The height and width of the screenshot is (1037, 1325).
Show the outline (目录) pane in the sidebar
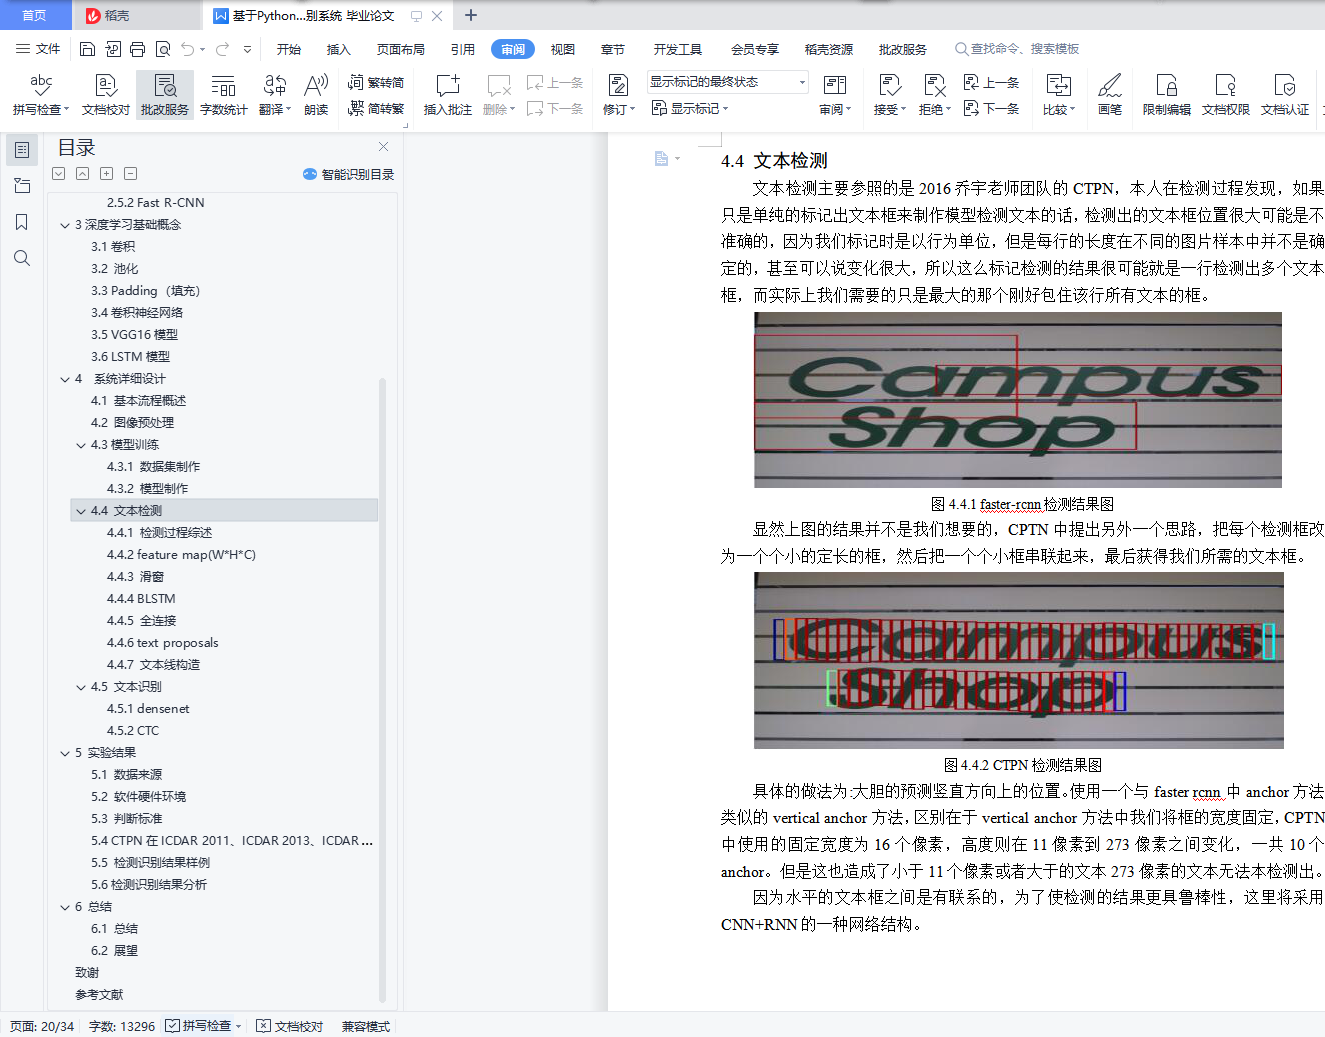pyautogui.click(x=22, y=150)
